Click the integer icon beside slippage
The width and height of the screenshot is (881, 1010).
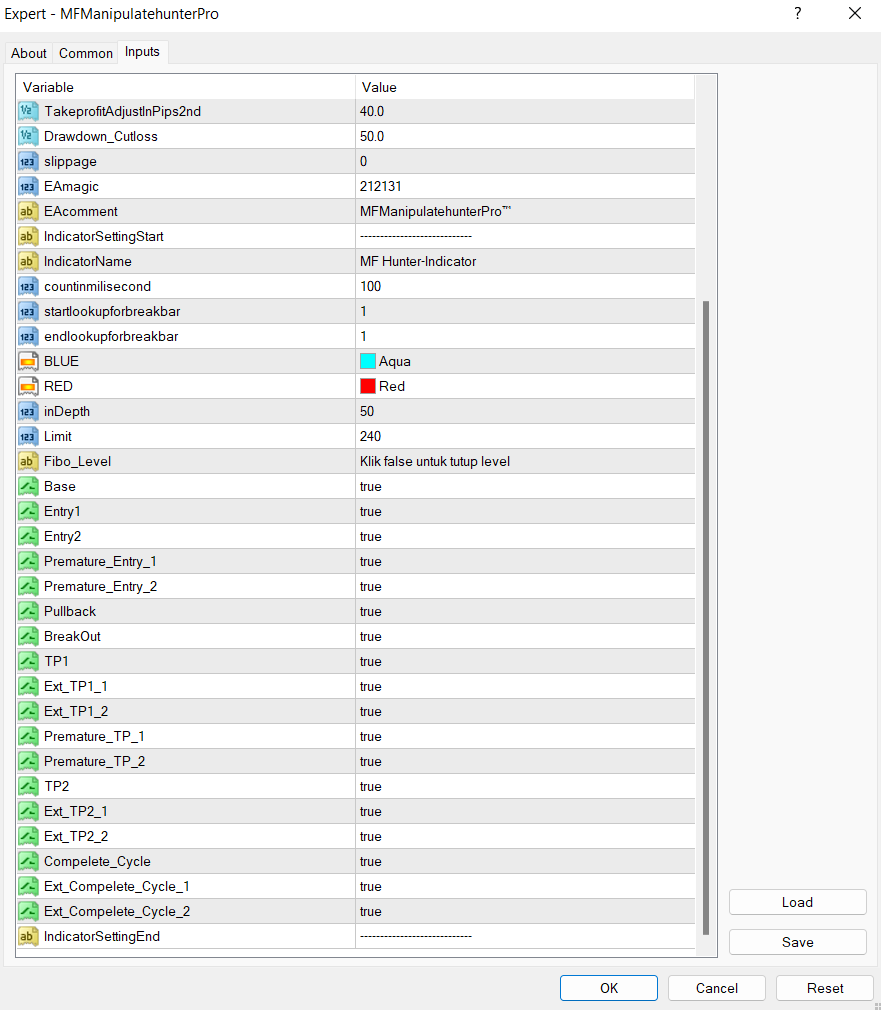(x=28, y=162)
